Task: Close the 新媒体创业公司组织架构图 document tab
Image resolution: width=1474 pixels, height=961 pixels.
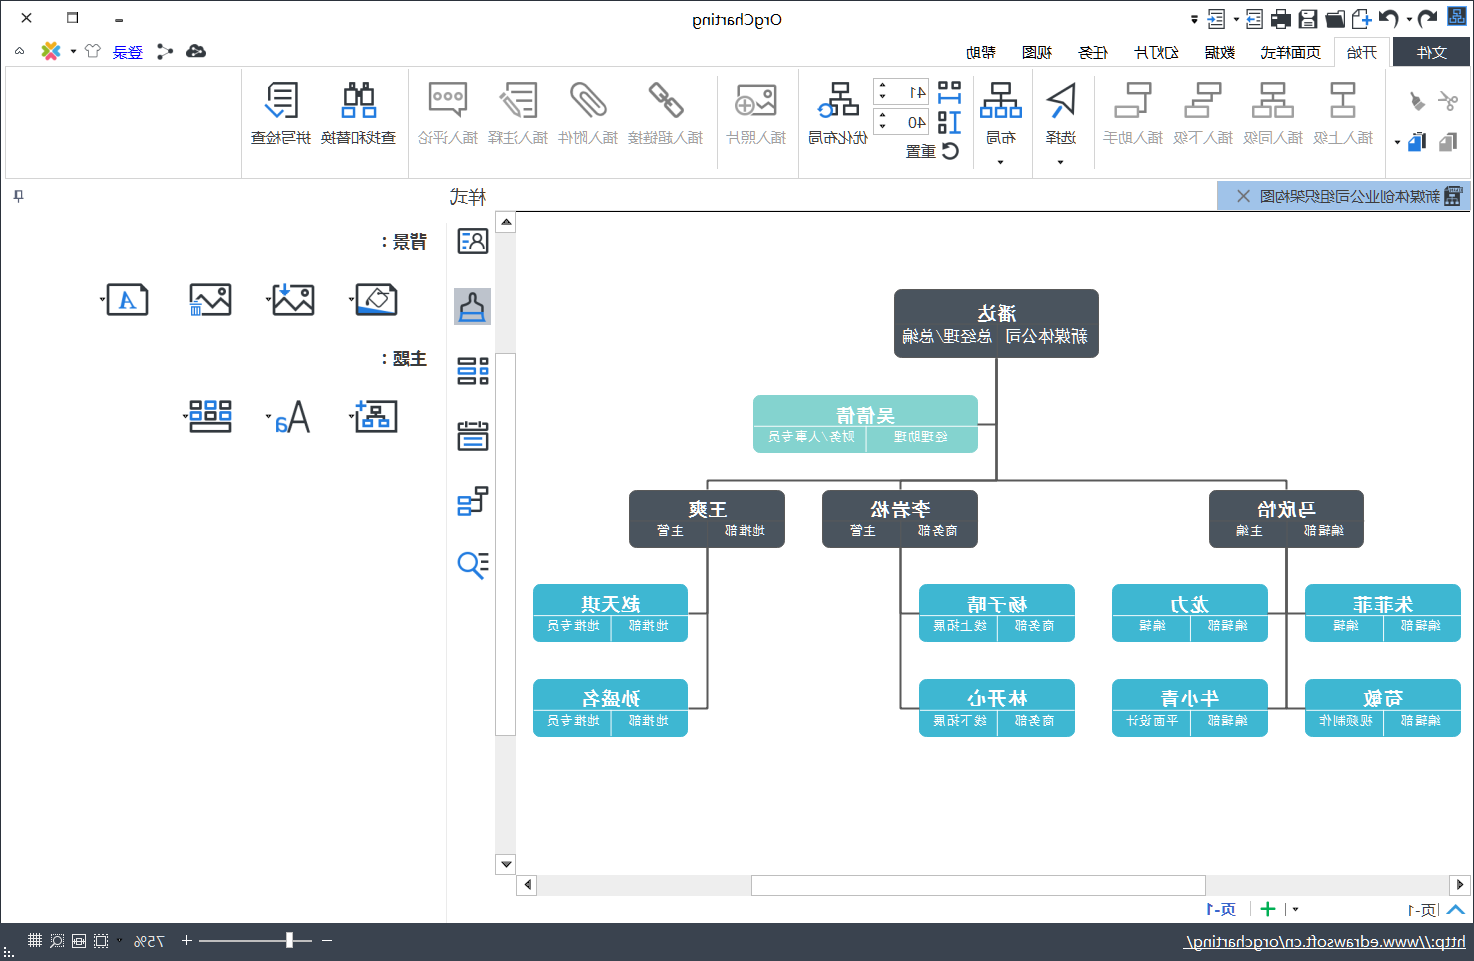Action: [1243, 196]
